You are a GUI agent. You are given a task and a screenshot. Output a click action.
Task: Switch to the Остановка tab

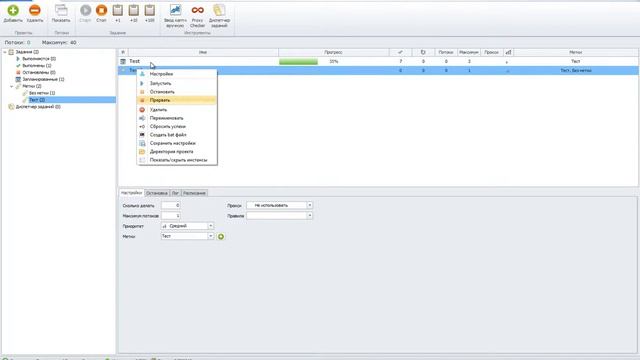[x=157, y=193]
